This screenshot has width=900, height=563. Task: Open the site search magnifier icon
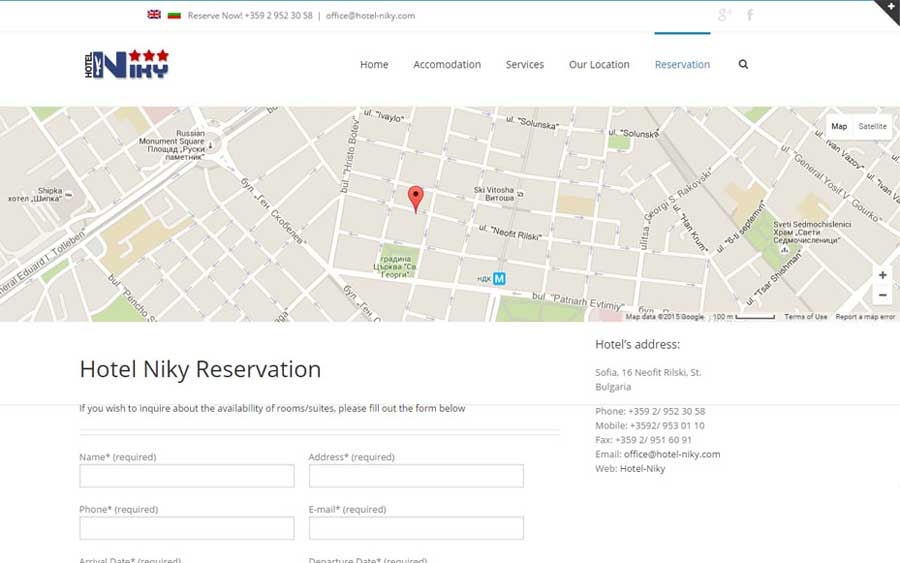tap(743, 64)
